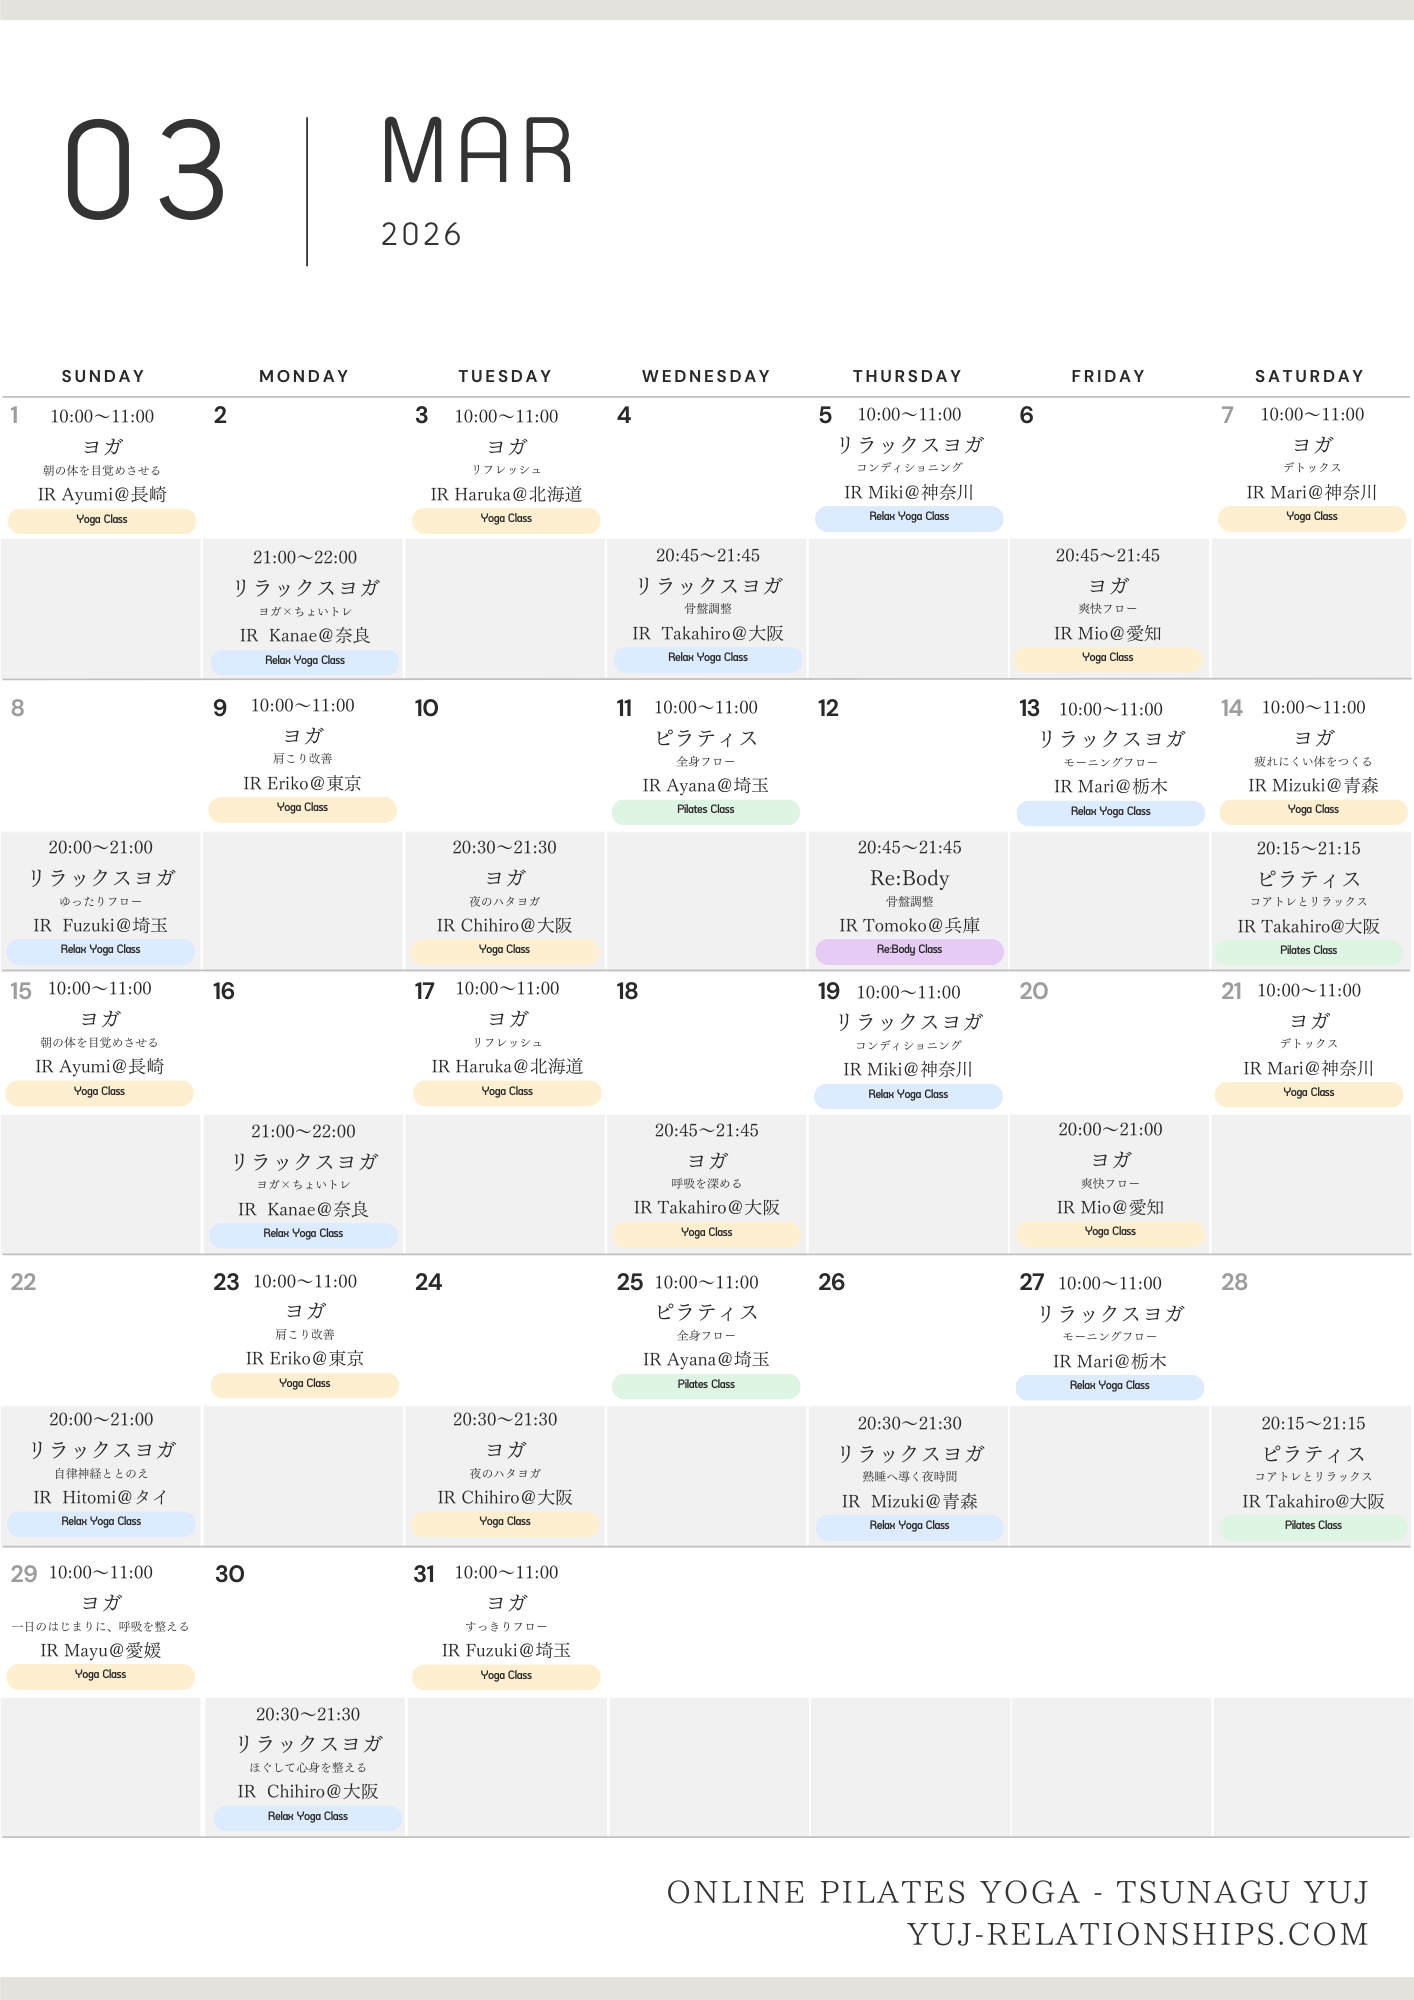This screenshot has height=2000, width=1414.
Task: Select IR Eriko@東京 on March 9
Action: click(x=302, y=784)
